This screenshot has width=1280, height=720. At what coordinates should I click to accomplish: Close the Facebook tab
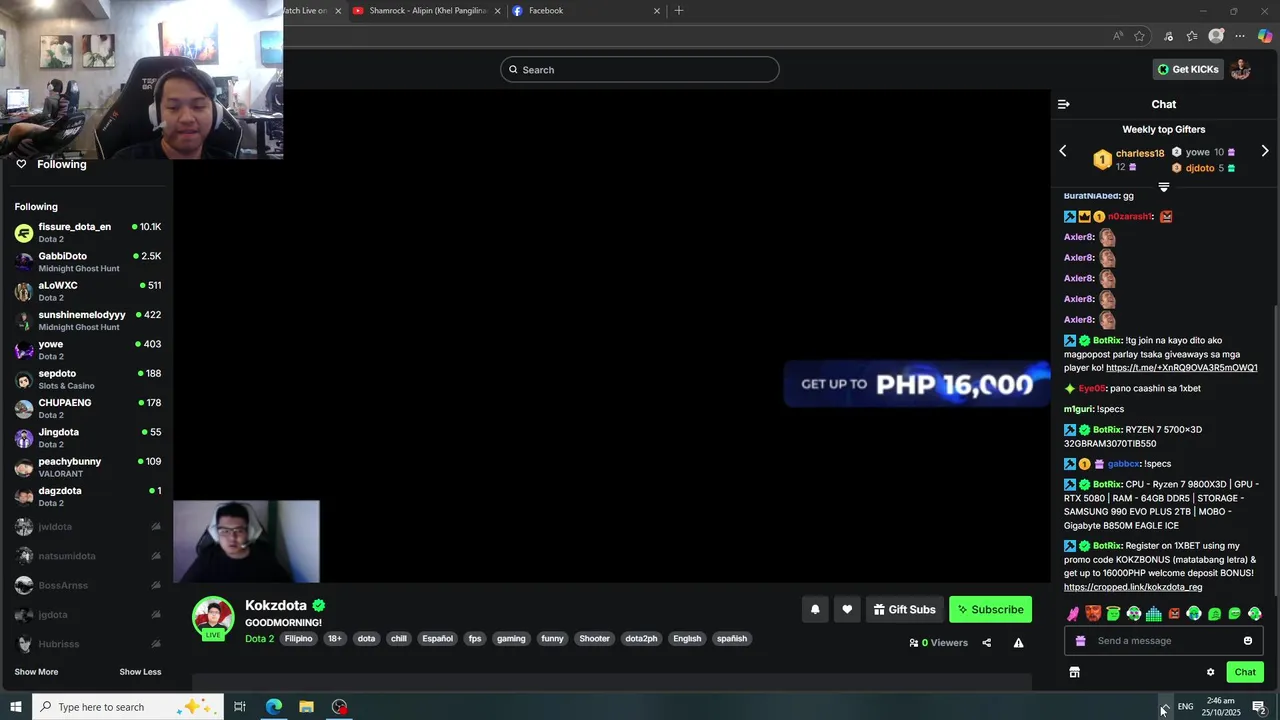pos(657,11)
